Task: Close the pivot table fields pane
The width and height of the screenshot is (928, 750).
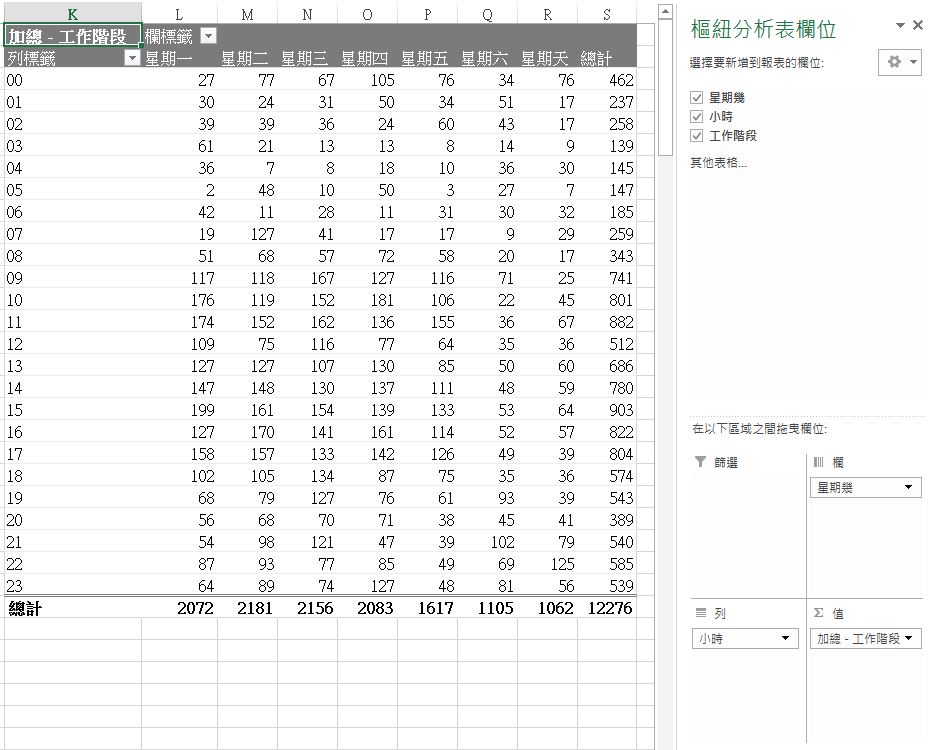Action: point(918,25)
